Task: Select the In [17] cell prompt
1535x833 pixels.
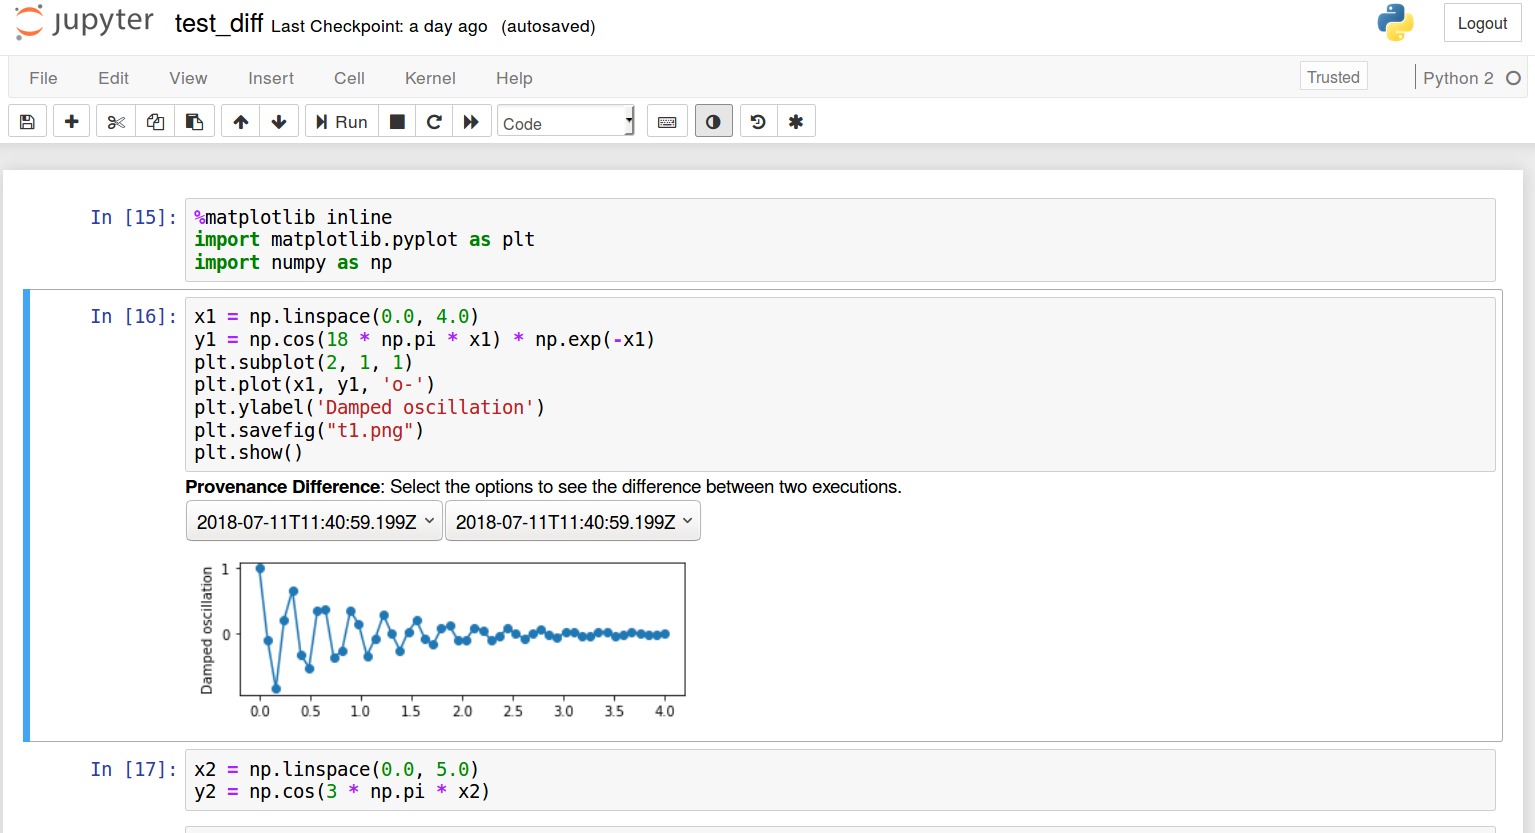Action: [x=133, y=769]
